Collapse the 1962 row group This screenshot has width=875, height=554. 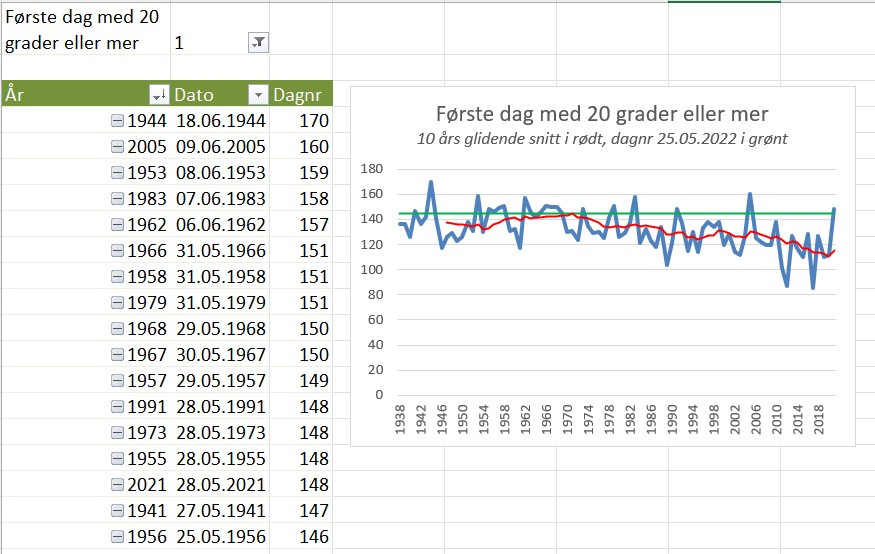117,224
